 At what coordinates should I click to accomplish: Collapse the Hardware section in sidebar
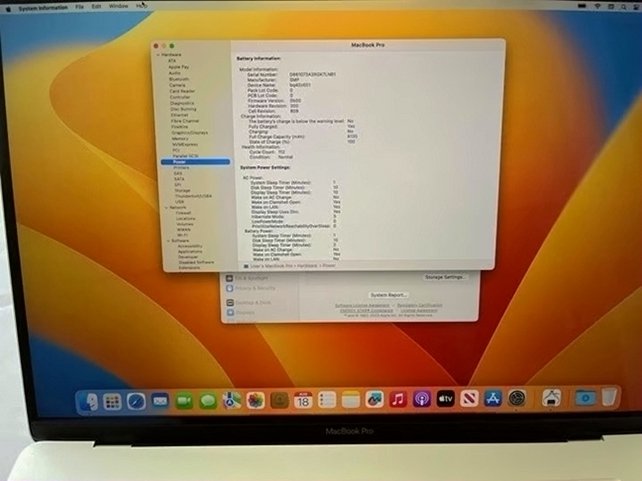(158, 55)
